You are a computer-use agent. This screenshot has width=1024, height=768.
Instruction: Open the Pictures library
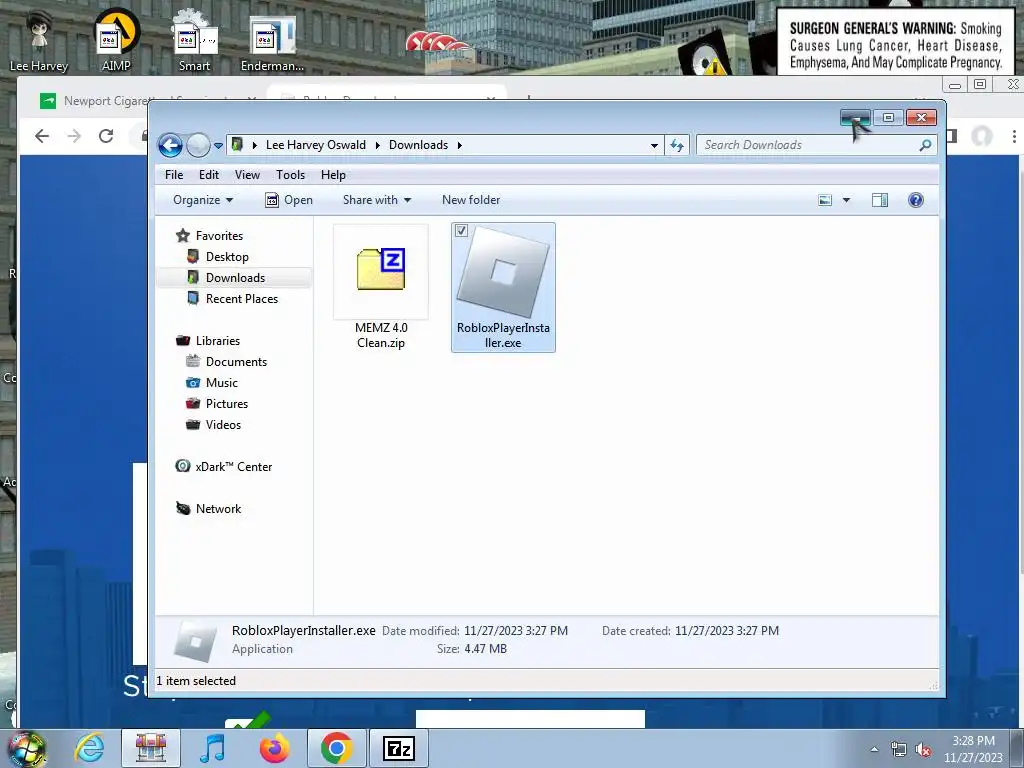coord(217,404)
